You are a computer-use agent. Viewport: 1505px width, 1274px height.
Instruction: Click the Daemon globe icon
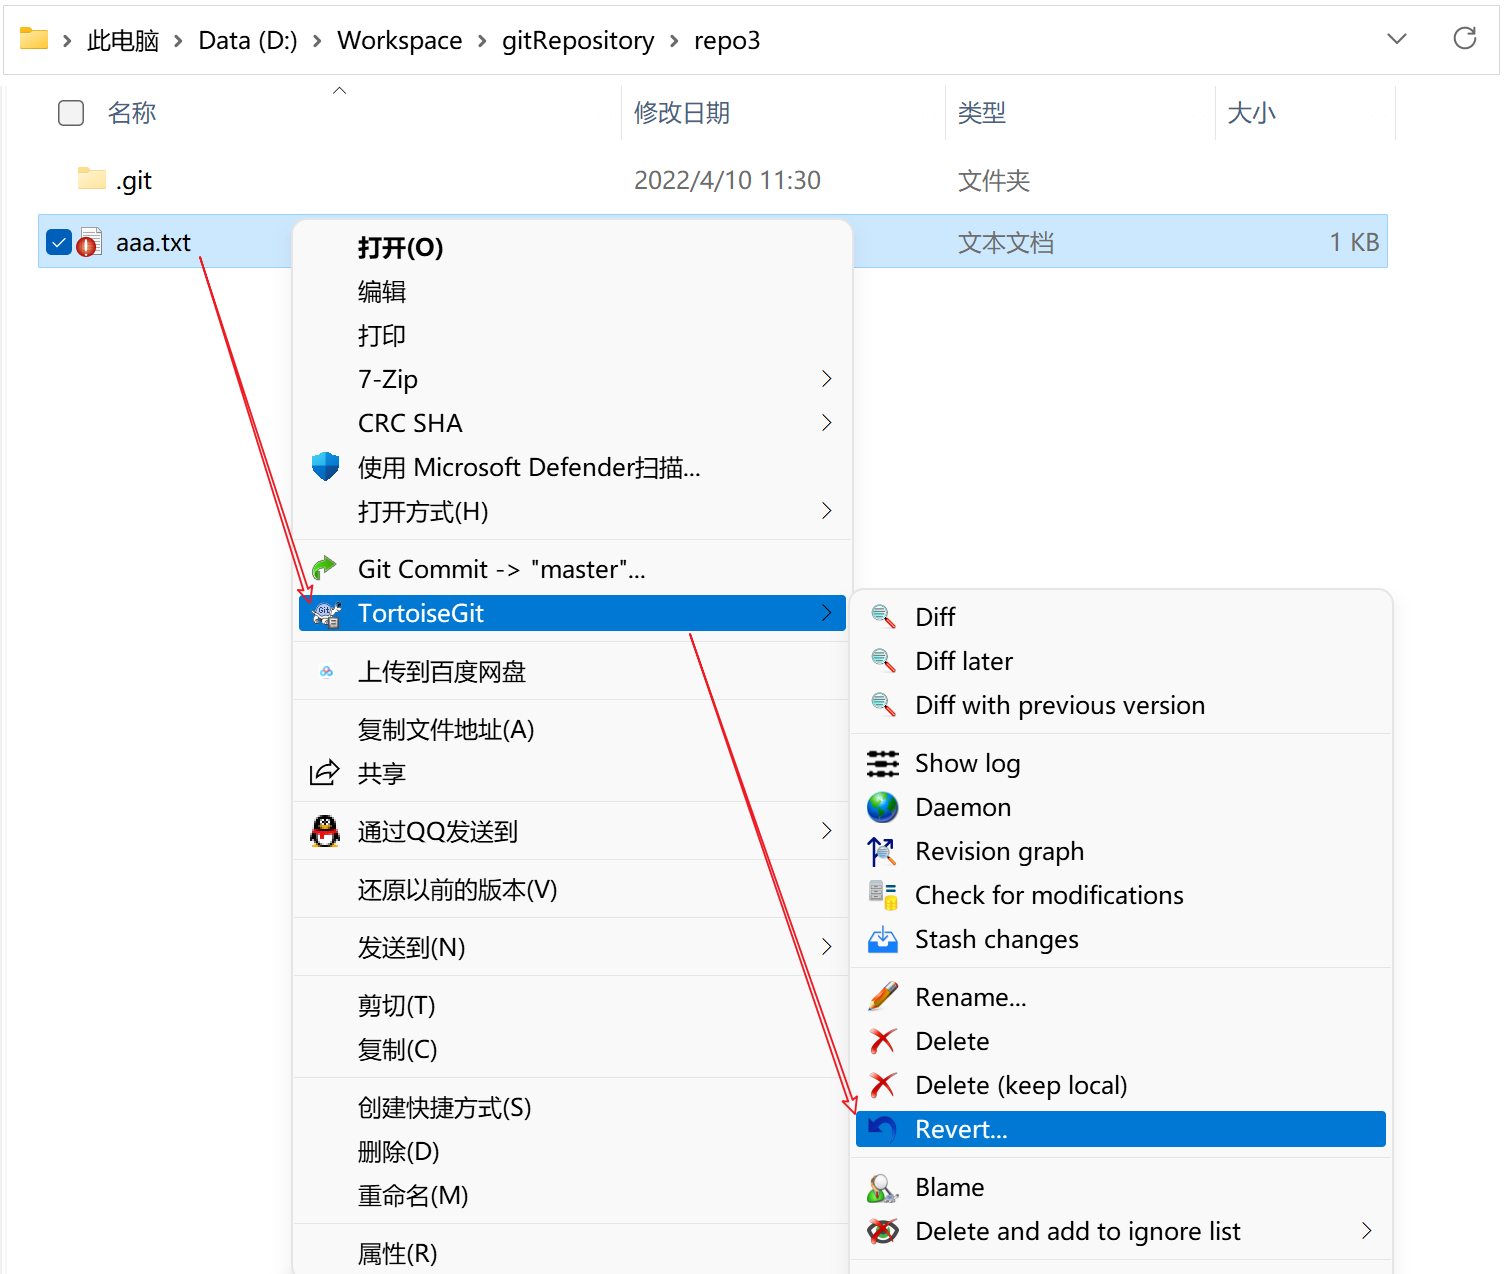[882, 807]
